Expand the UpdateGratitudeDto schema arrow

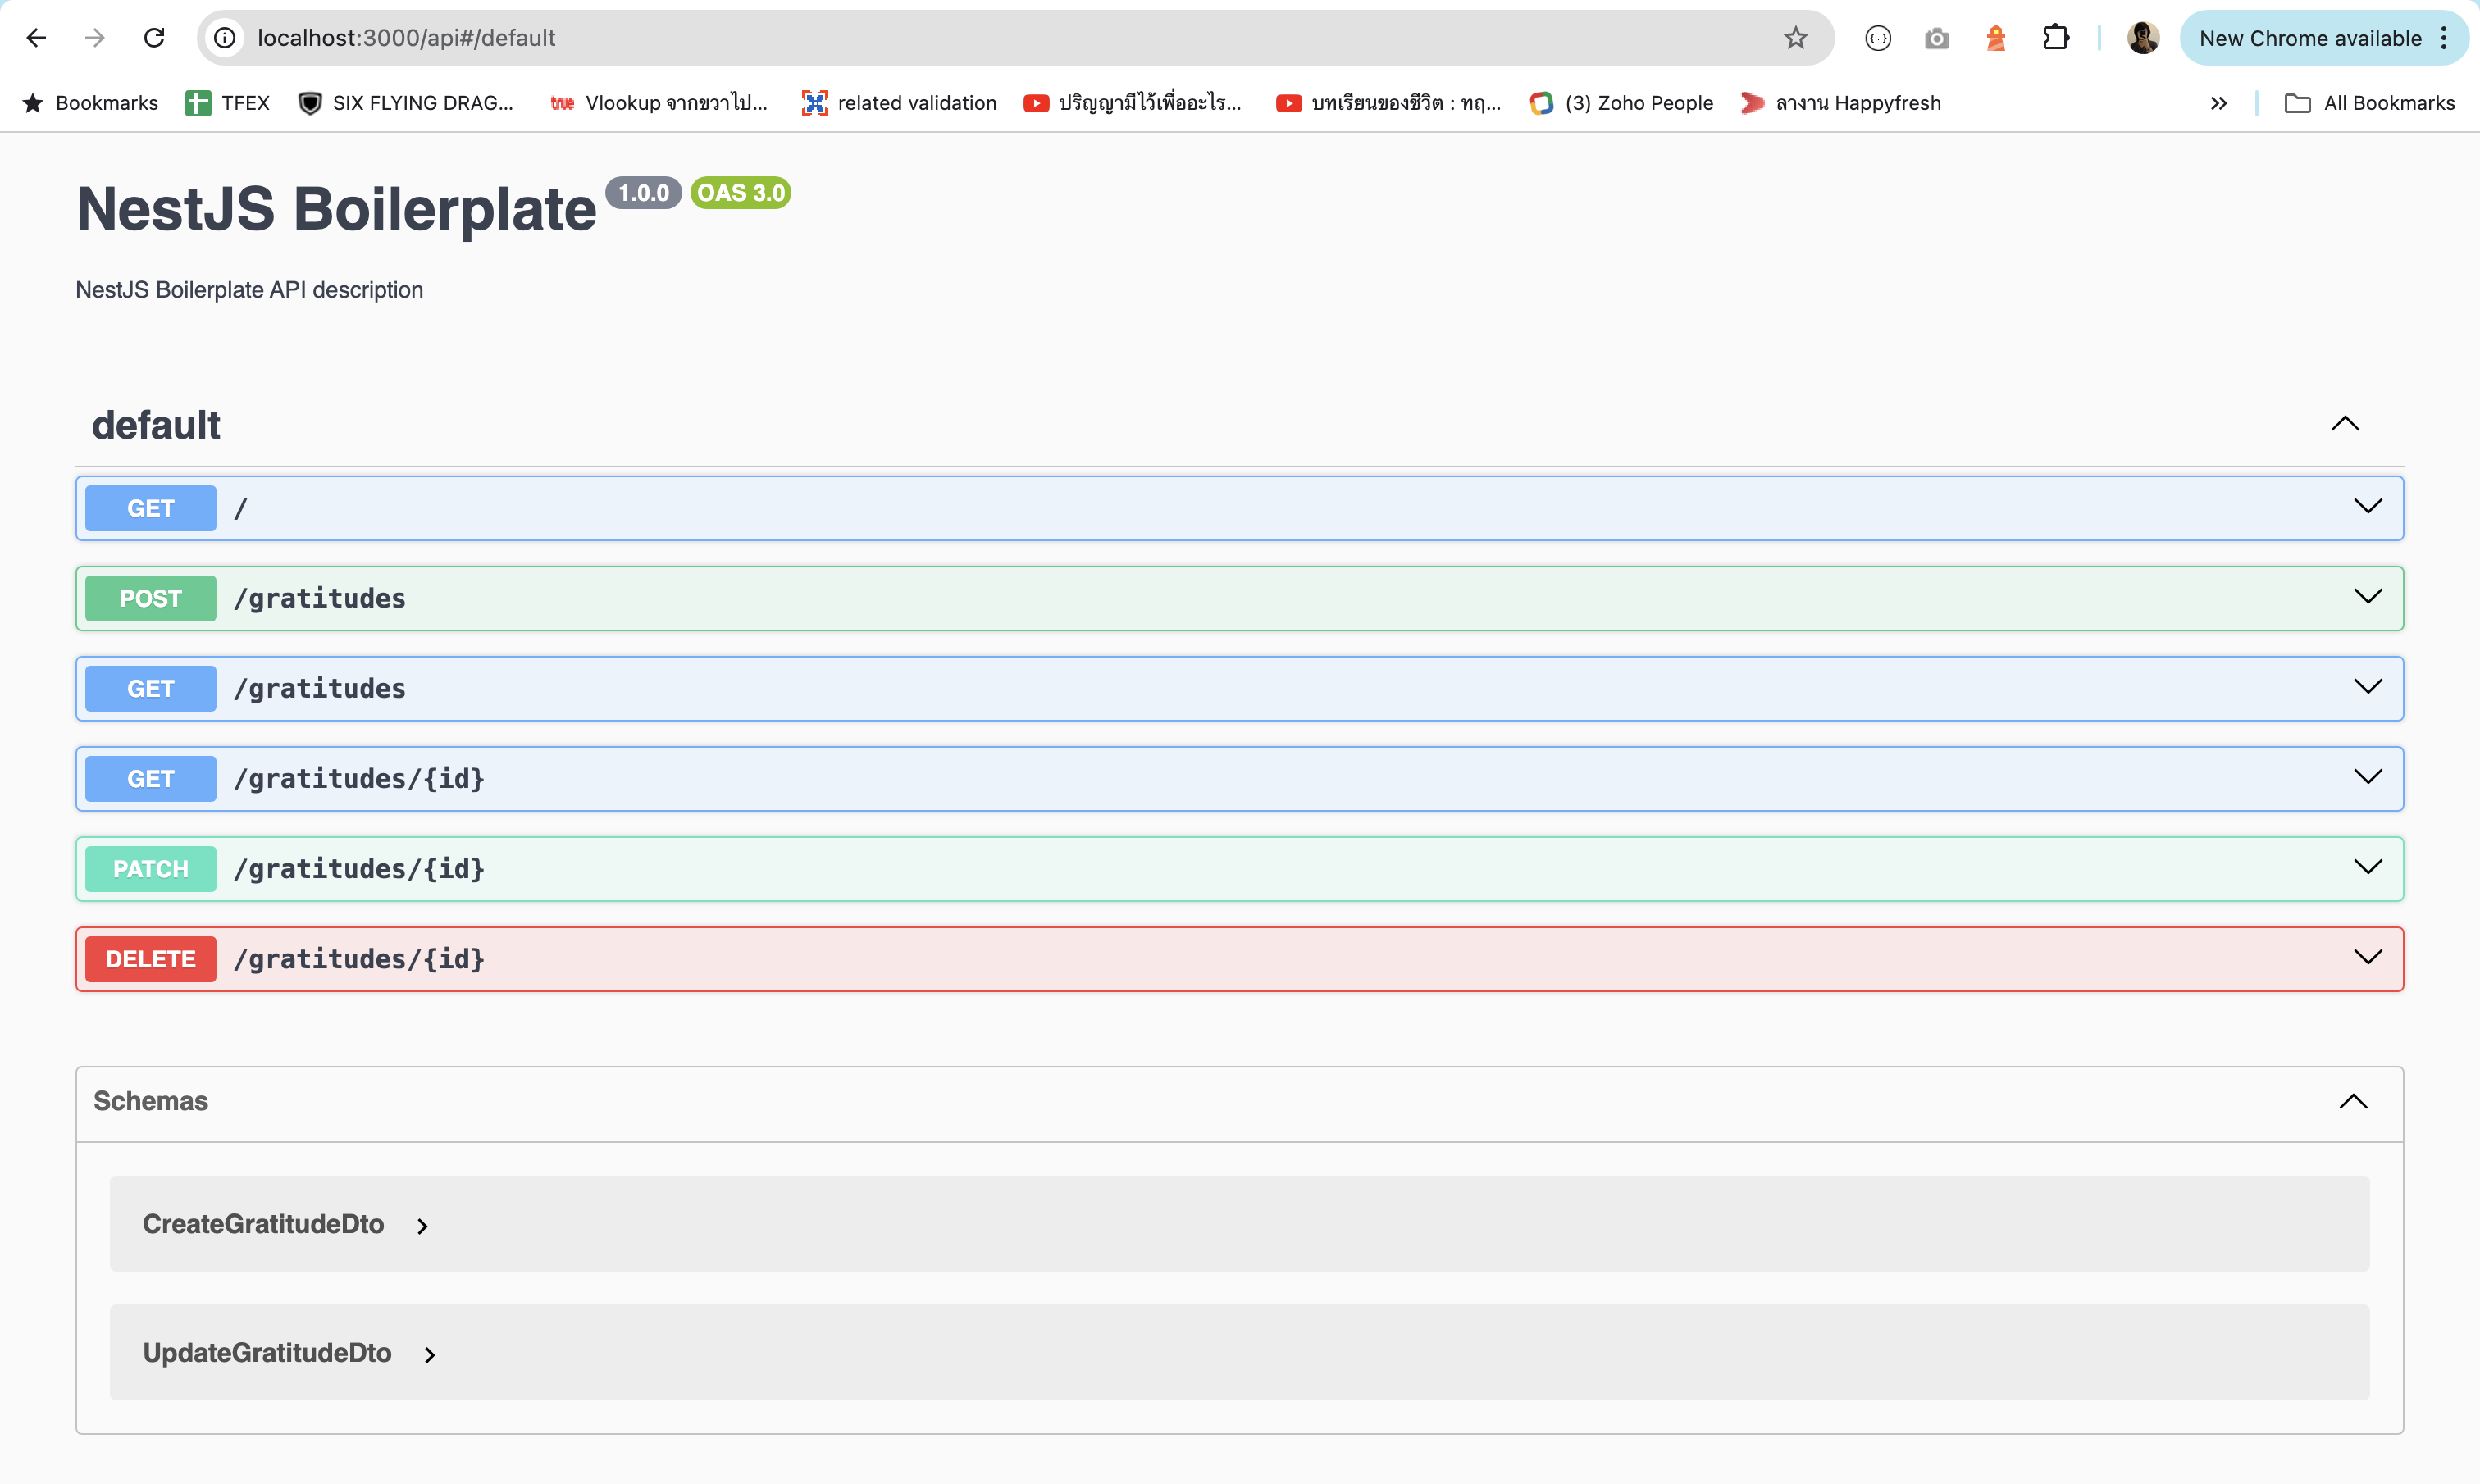pos(430,1355)
